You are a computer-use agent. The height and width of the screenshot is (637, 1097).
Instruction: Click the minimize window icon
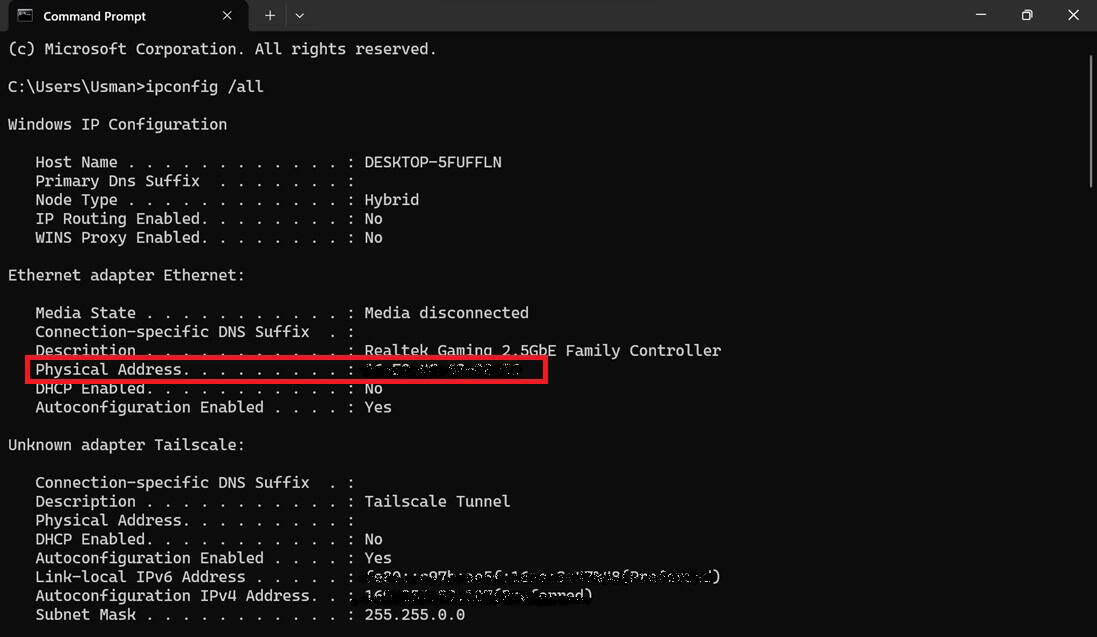981,15
